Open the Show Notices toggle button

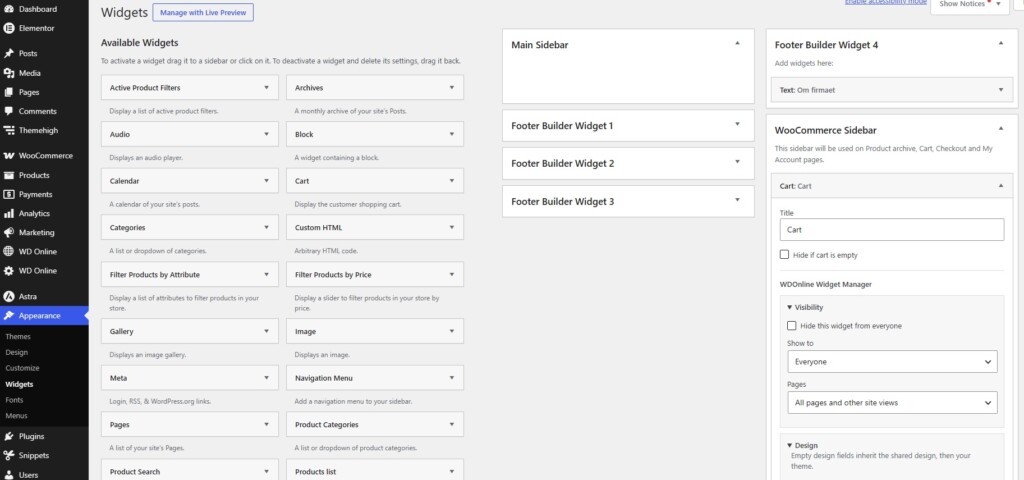(969, 5)
